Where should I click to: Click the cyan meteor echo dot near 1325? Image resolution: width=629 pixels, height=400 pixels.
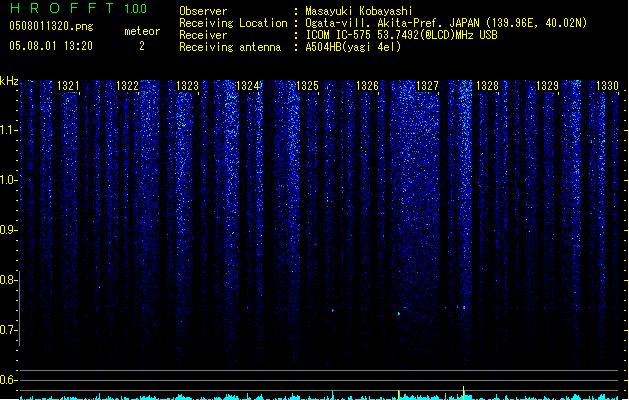pos(333,310)
